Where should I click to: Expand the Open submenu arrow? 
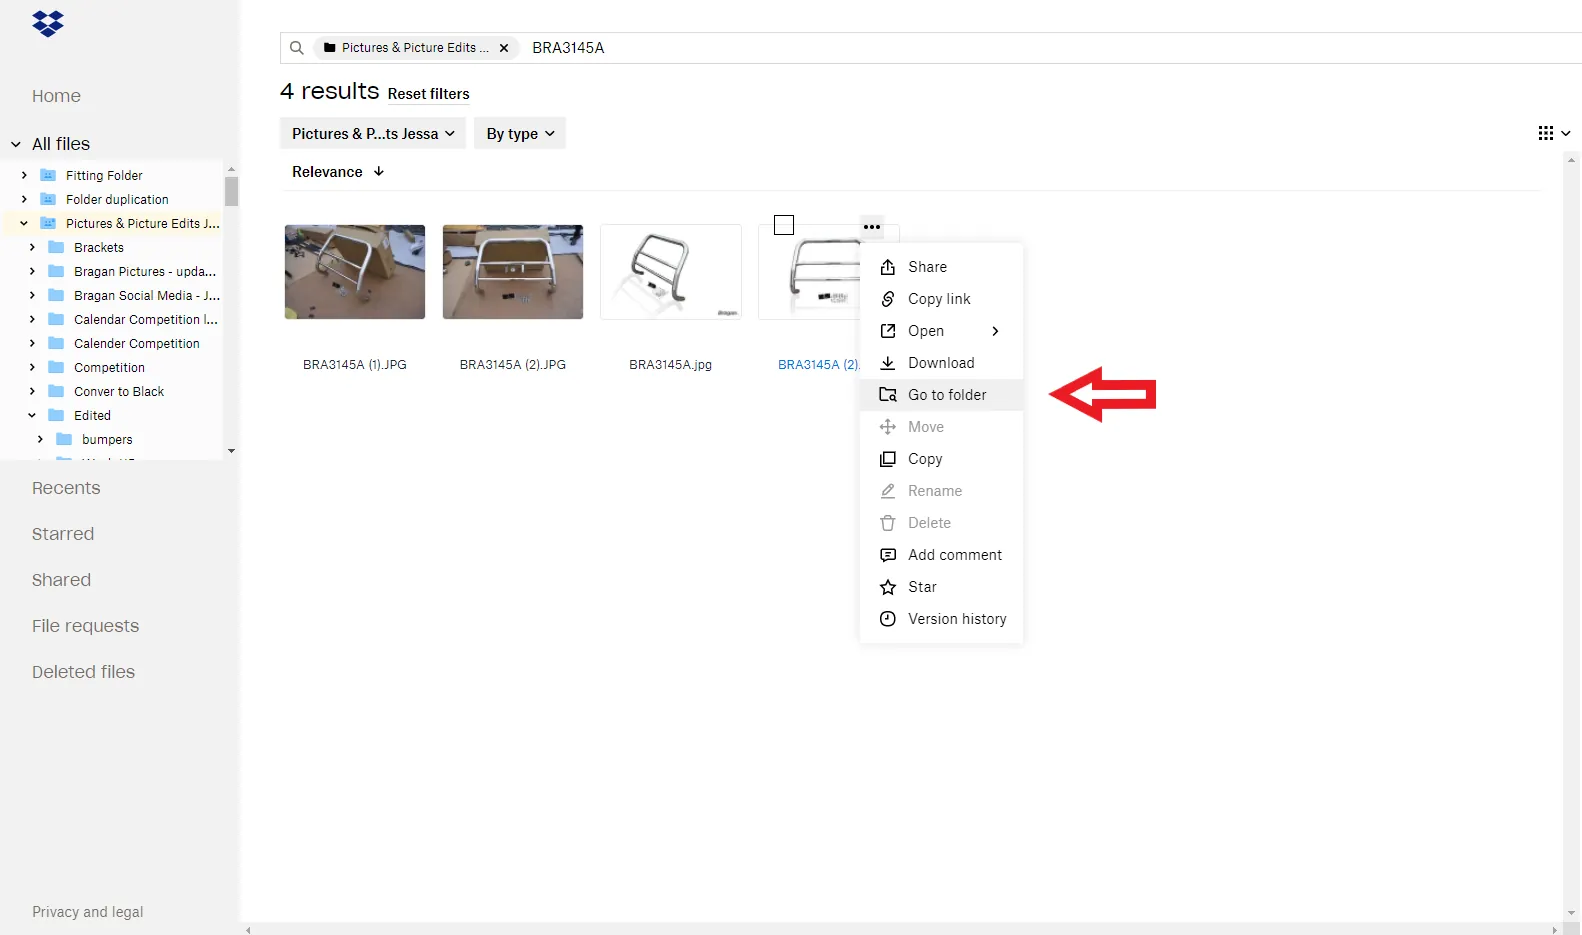[995, 331]
